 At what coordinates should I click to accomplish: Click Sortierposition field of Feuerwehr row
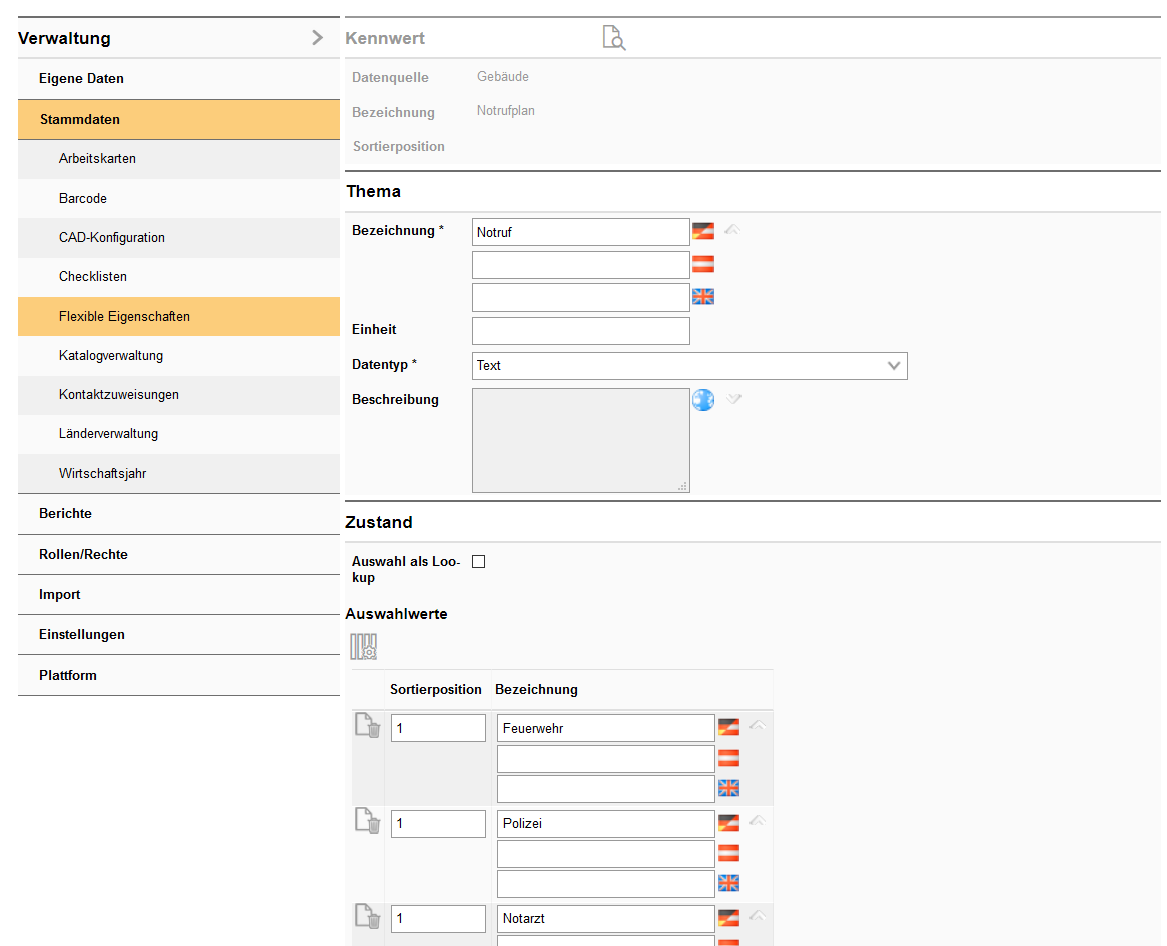(438, 728)
